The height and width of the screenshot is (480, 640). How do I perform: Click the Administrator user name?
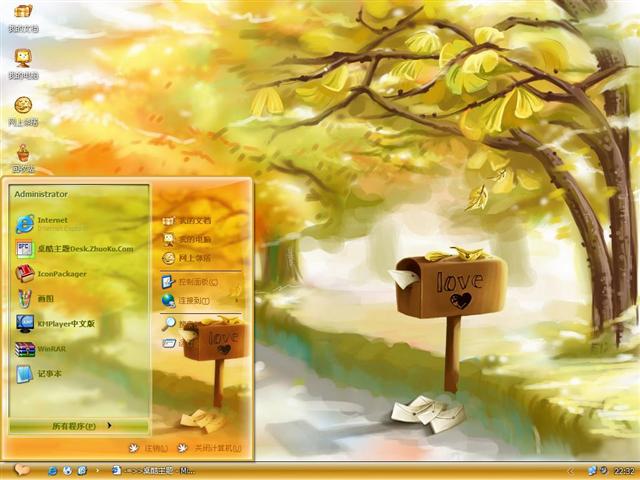[41, 194]
